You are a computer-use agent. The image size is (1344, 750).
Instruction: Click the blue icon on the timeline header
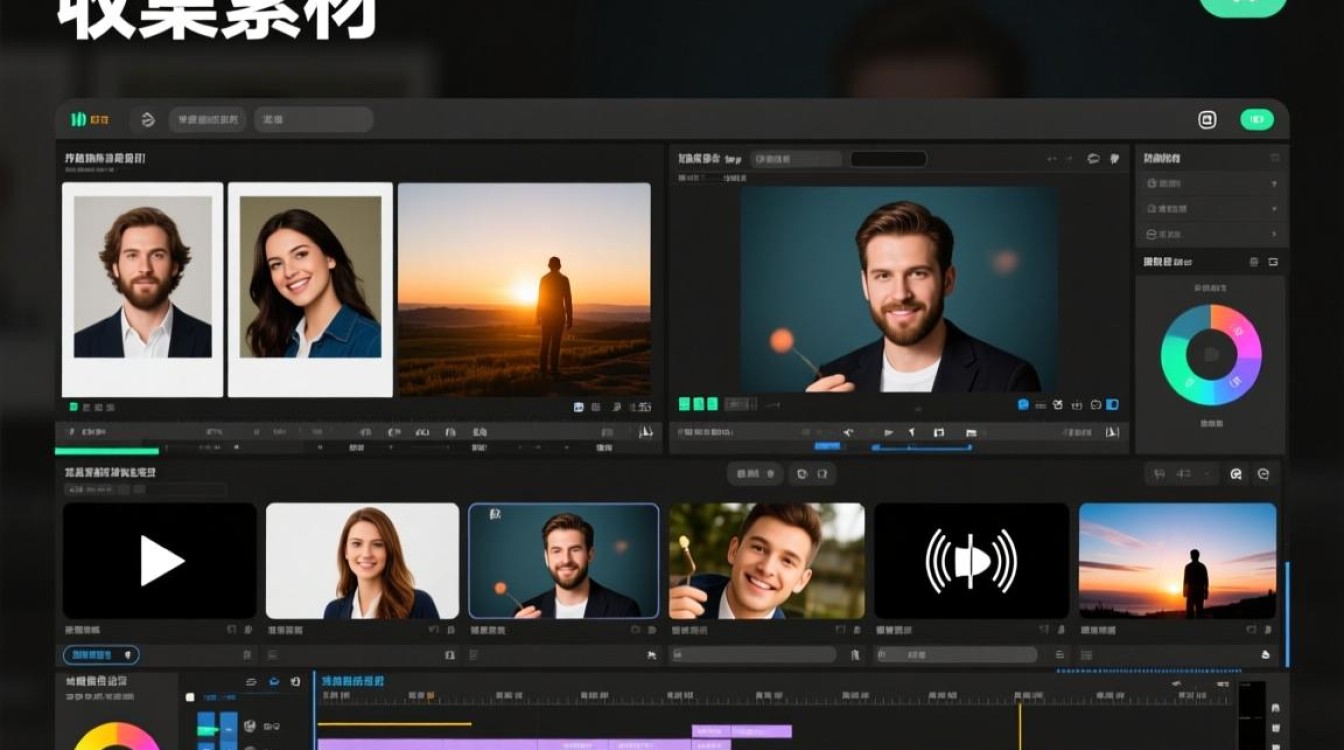pos(274,682)
